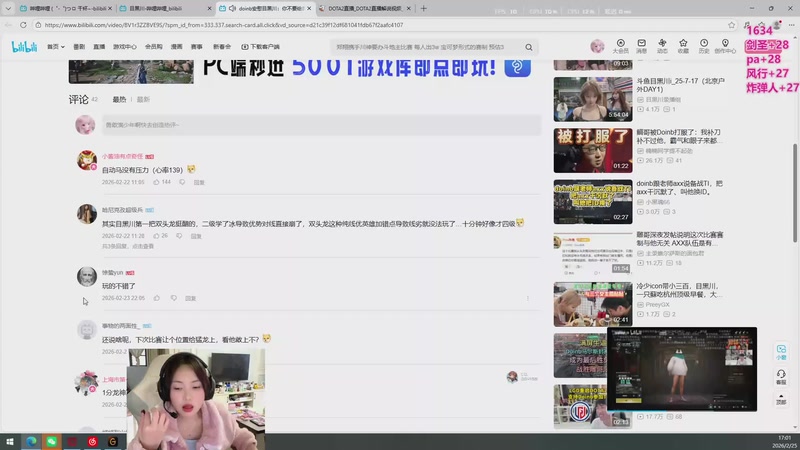Sort comments by 最新
The image size is (800, 450).
143,99
